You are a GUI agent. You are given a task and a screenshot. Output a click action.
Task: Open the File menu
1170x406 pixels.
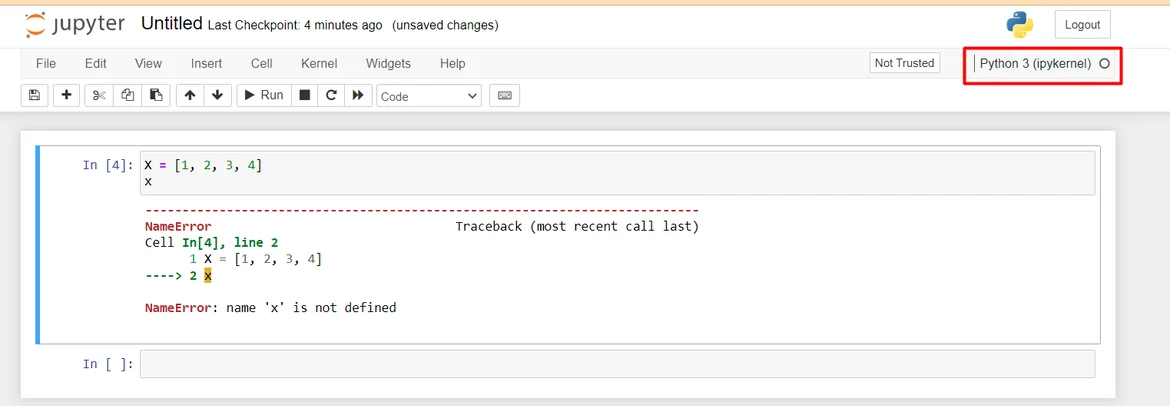(46, 63)
